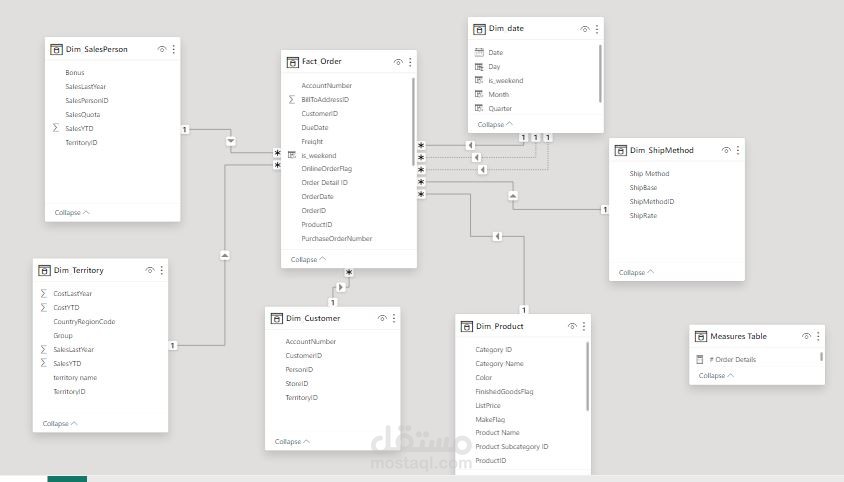Select the SalesQuota field in Dim_SalesPerson

coord(83,115)
